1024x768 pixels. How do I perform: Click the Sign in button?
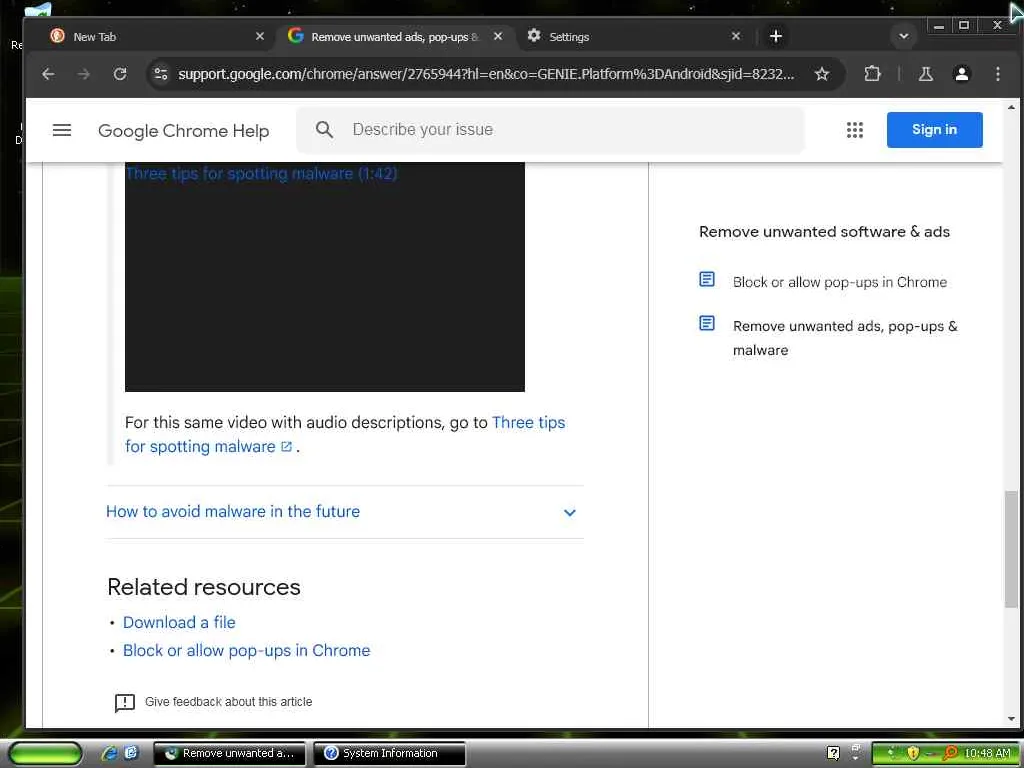(934, 129)
